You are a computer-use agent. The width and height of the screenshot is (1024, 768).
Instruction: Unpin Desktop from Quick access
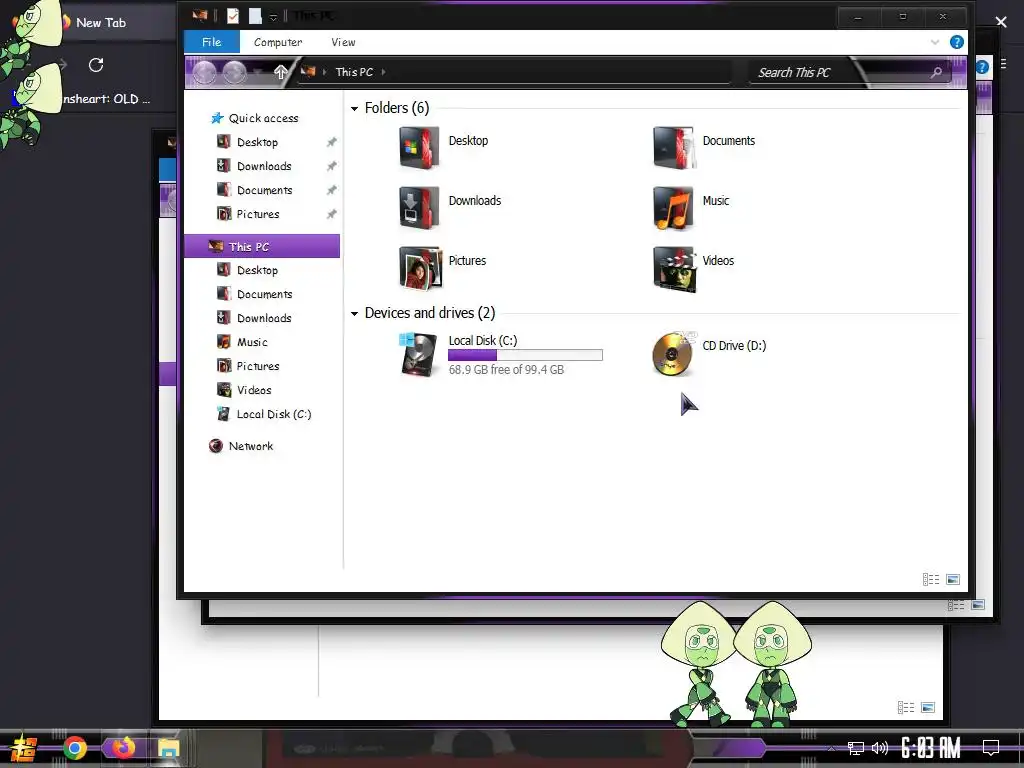tap(332, 142)
